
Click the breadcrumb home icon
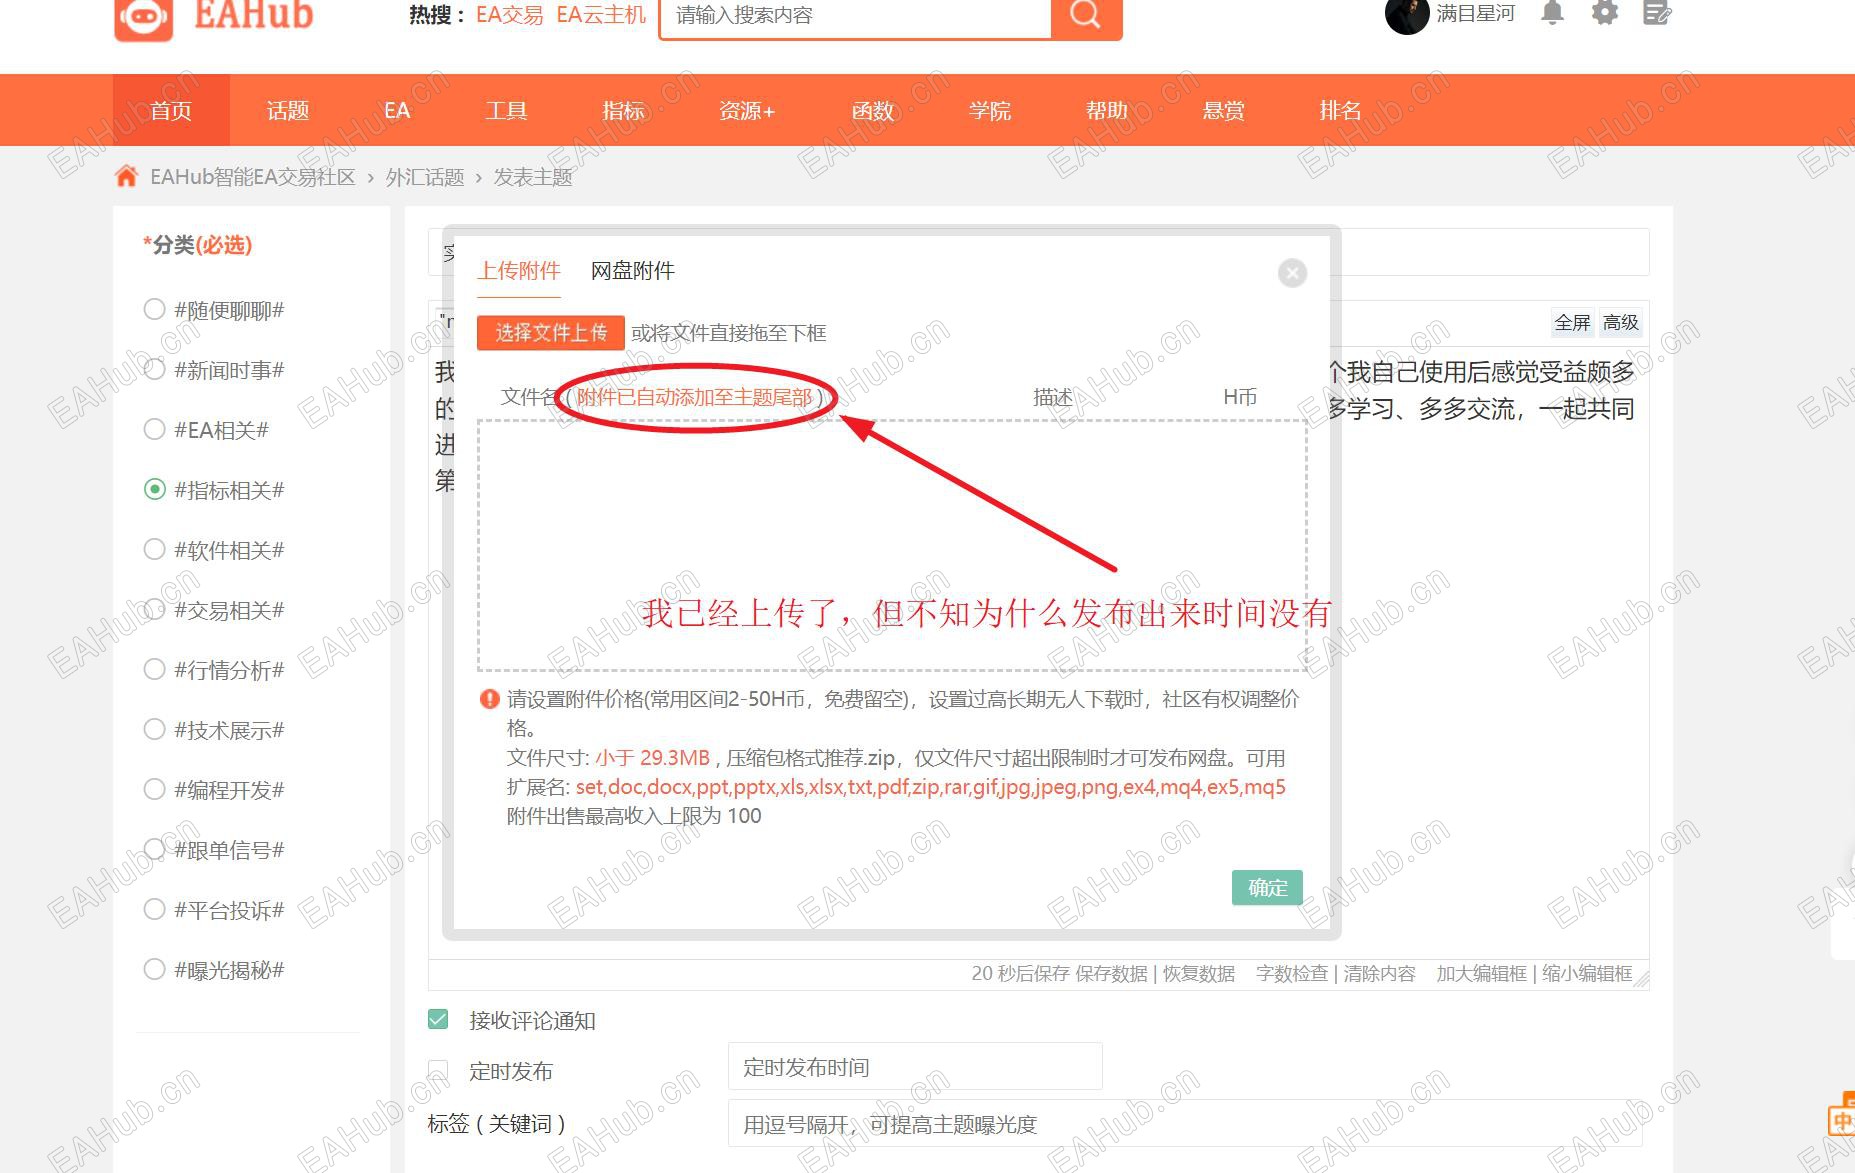point(126,177)
